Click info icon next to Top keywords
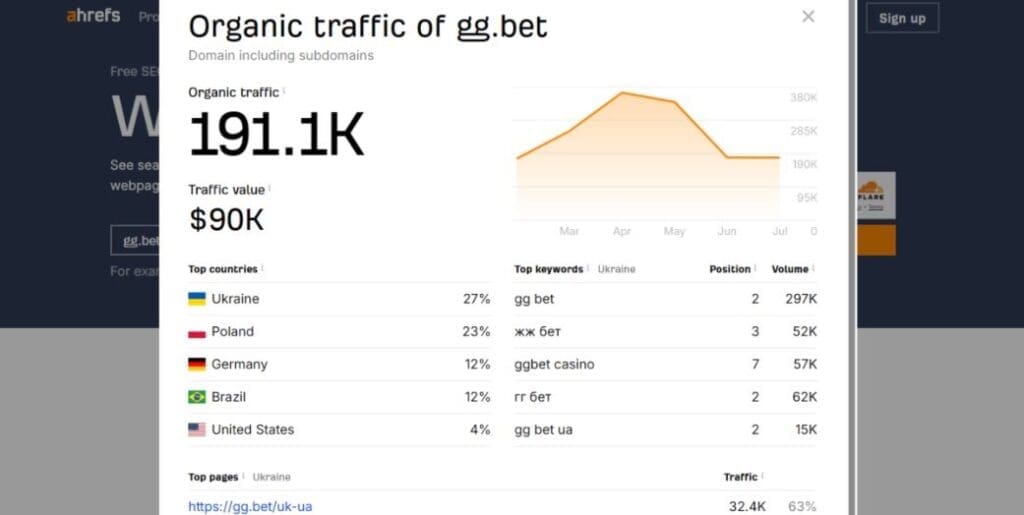 588,268
